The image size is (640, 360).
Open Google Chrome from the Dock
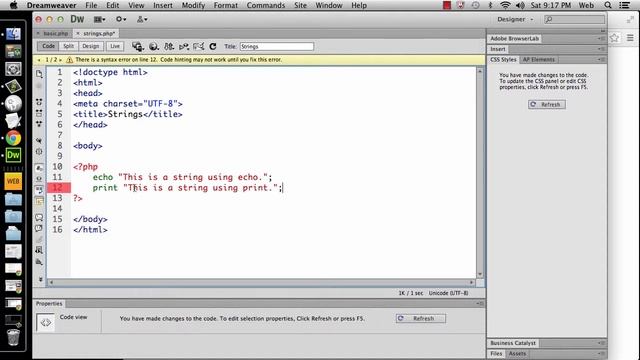click(13, 138)
